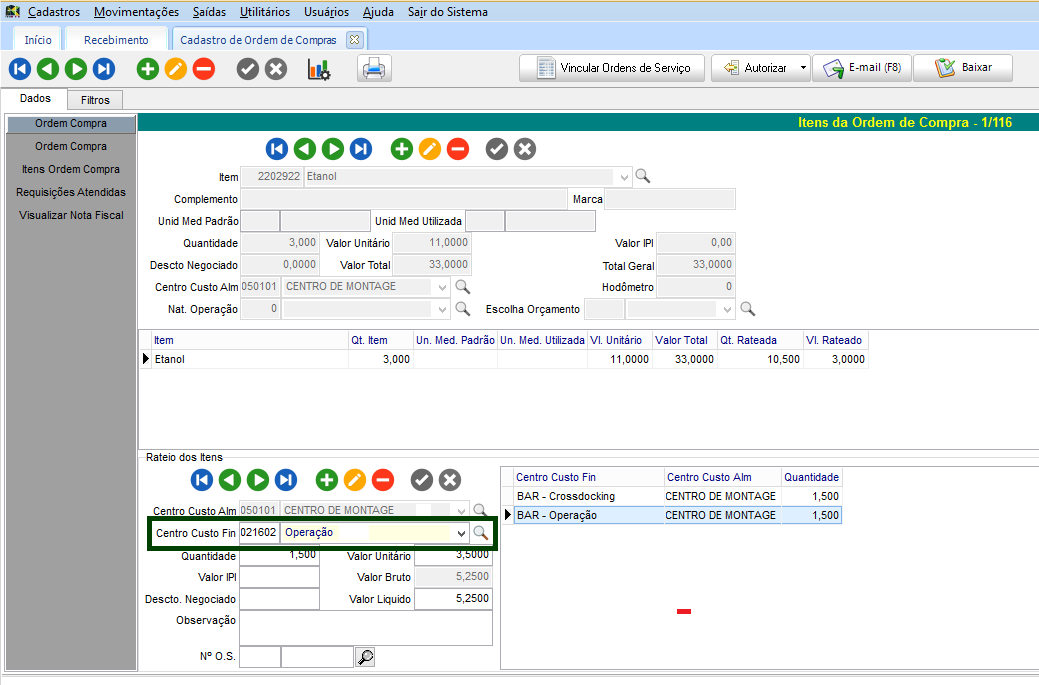
Task: Click the Baixar button
Action: pos(963,69)
